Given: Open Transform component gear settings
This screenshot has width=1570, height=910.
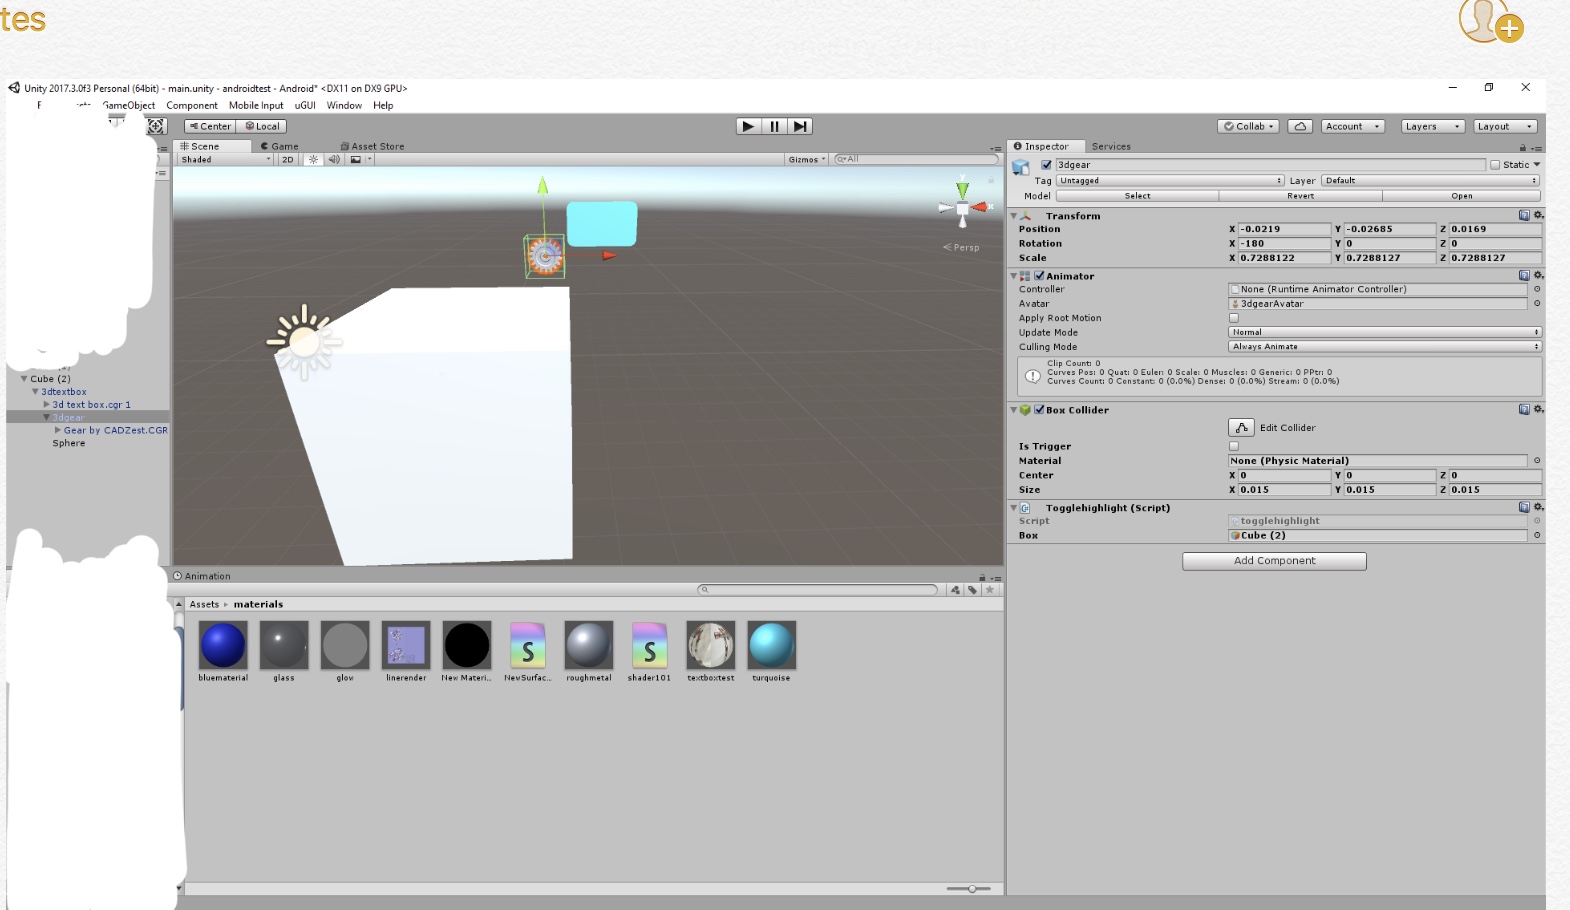Looking at the screenshot, I should pyautogui.click(x=1538, y=215).
